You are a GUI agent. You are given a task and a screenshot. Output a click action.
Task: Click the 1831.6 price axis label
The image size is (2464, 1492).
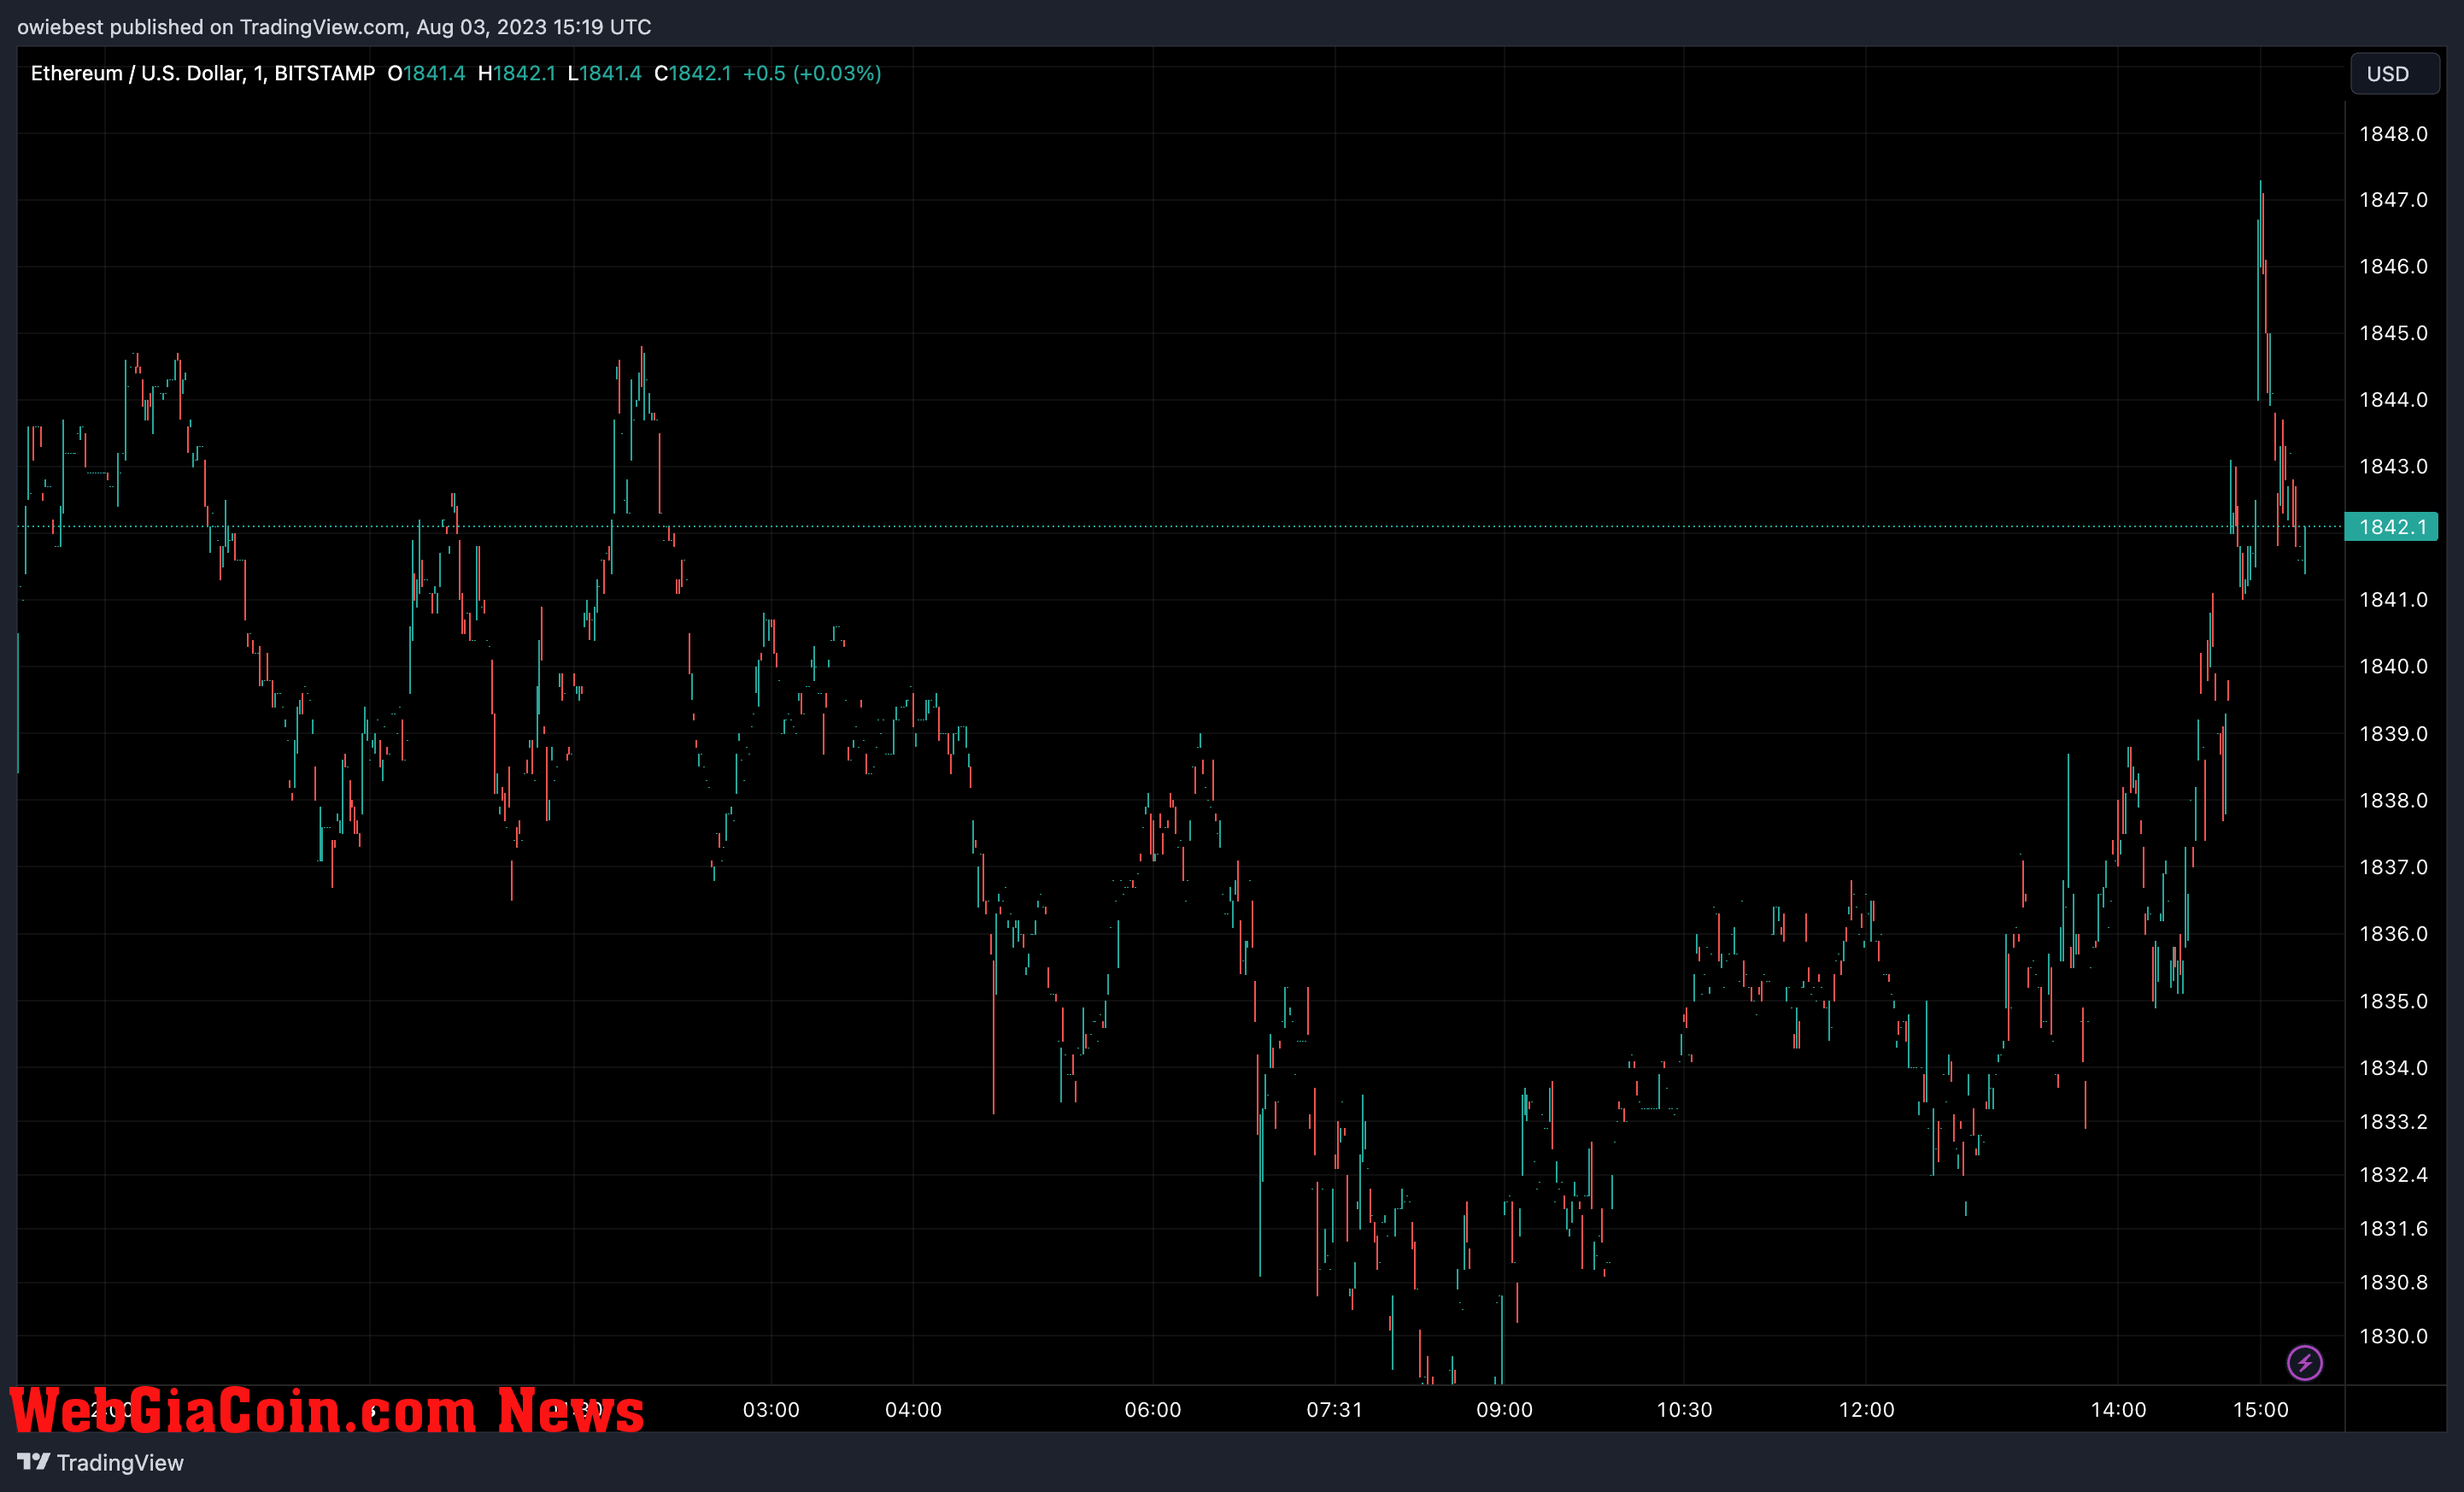pyautogui.click(x=2393, y=1229)
